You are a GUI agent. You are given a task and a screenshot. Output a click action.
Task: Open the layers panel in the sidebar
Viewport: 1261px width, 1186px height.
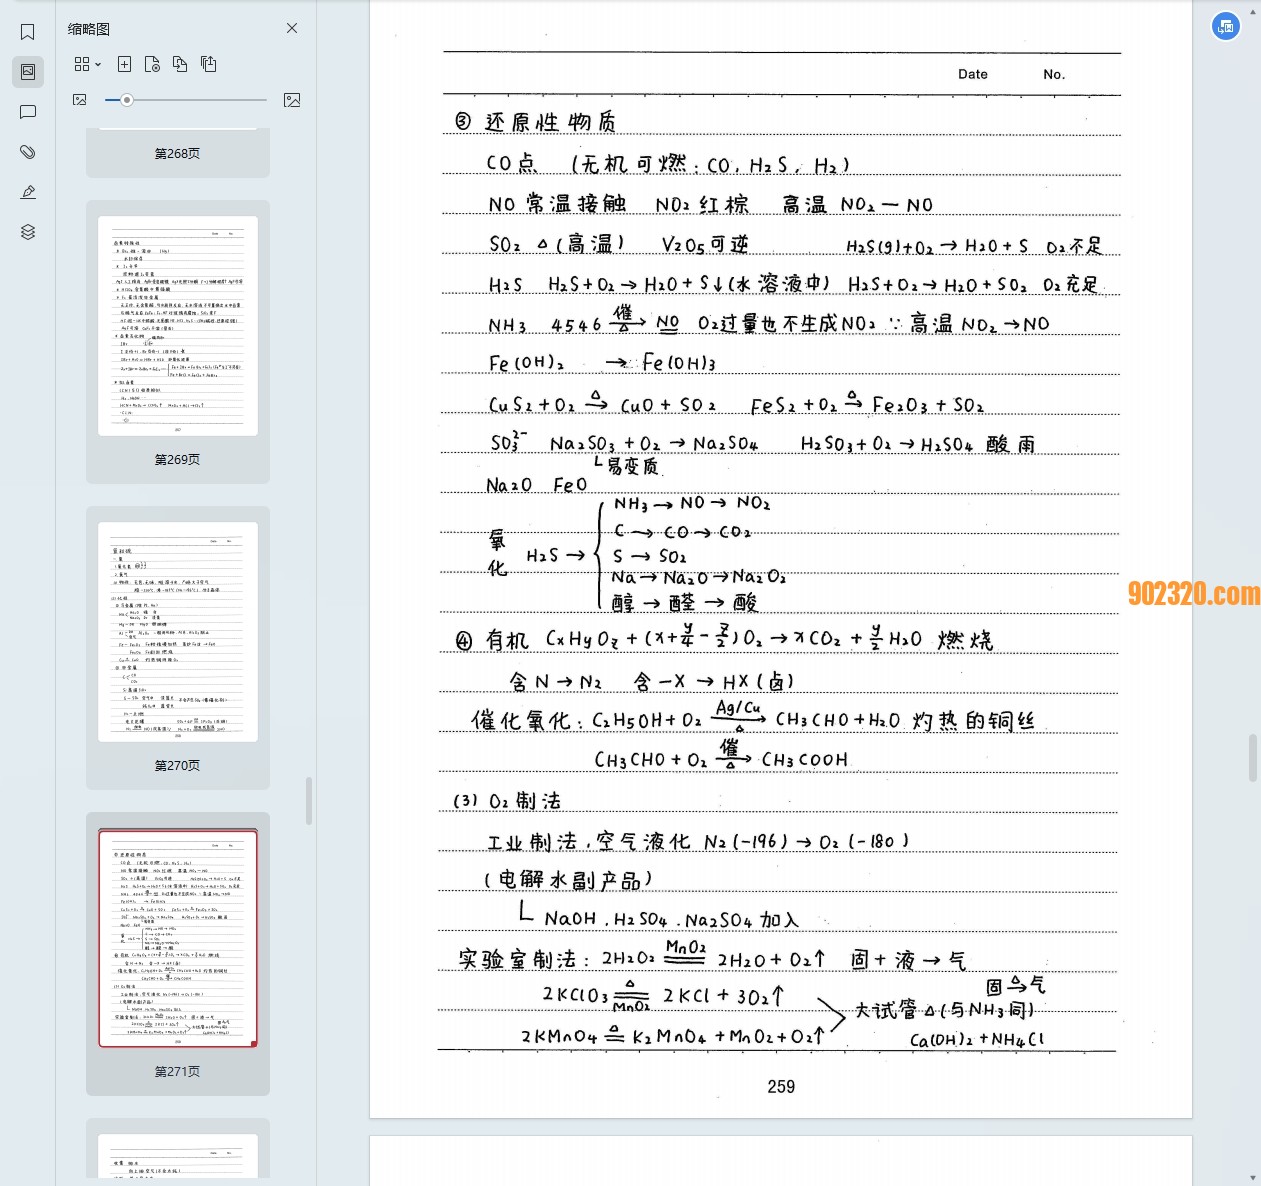[28, 232]
